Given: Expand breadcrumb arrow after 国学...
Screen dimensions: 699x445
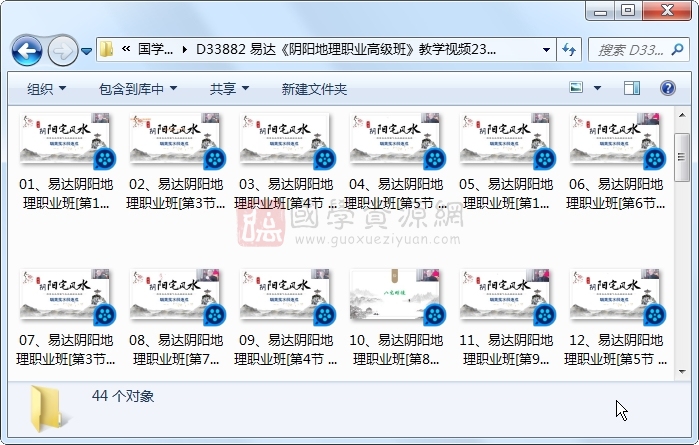Looking at the screenshot, I should 185,49.
